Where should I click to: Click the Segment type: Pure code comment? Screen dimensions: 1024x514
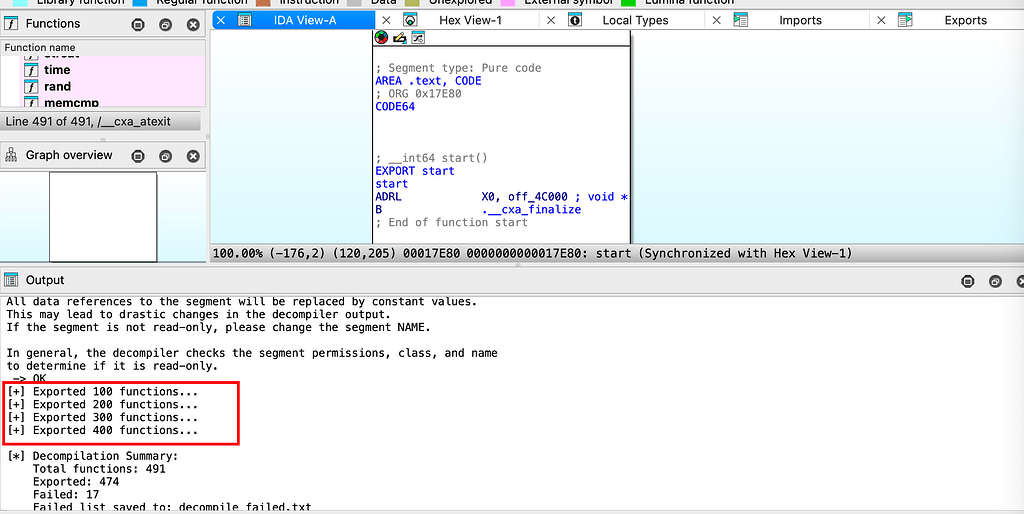click(458, 68)
